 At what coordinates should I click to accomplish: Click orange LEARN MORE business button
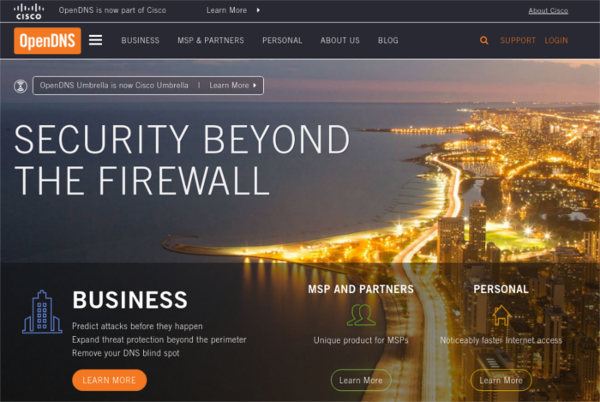click(109, 380)
